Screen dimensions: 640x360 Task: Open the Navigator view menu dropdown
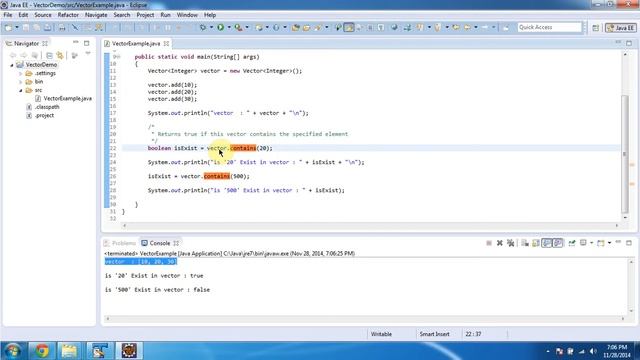tap(88, 54)
